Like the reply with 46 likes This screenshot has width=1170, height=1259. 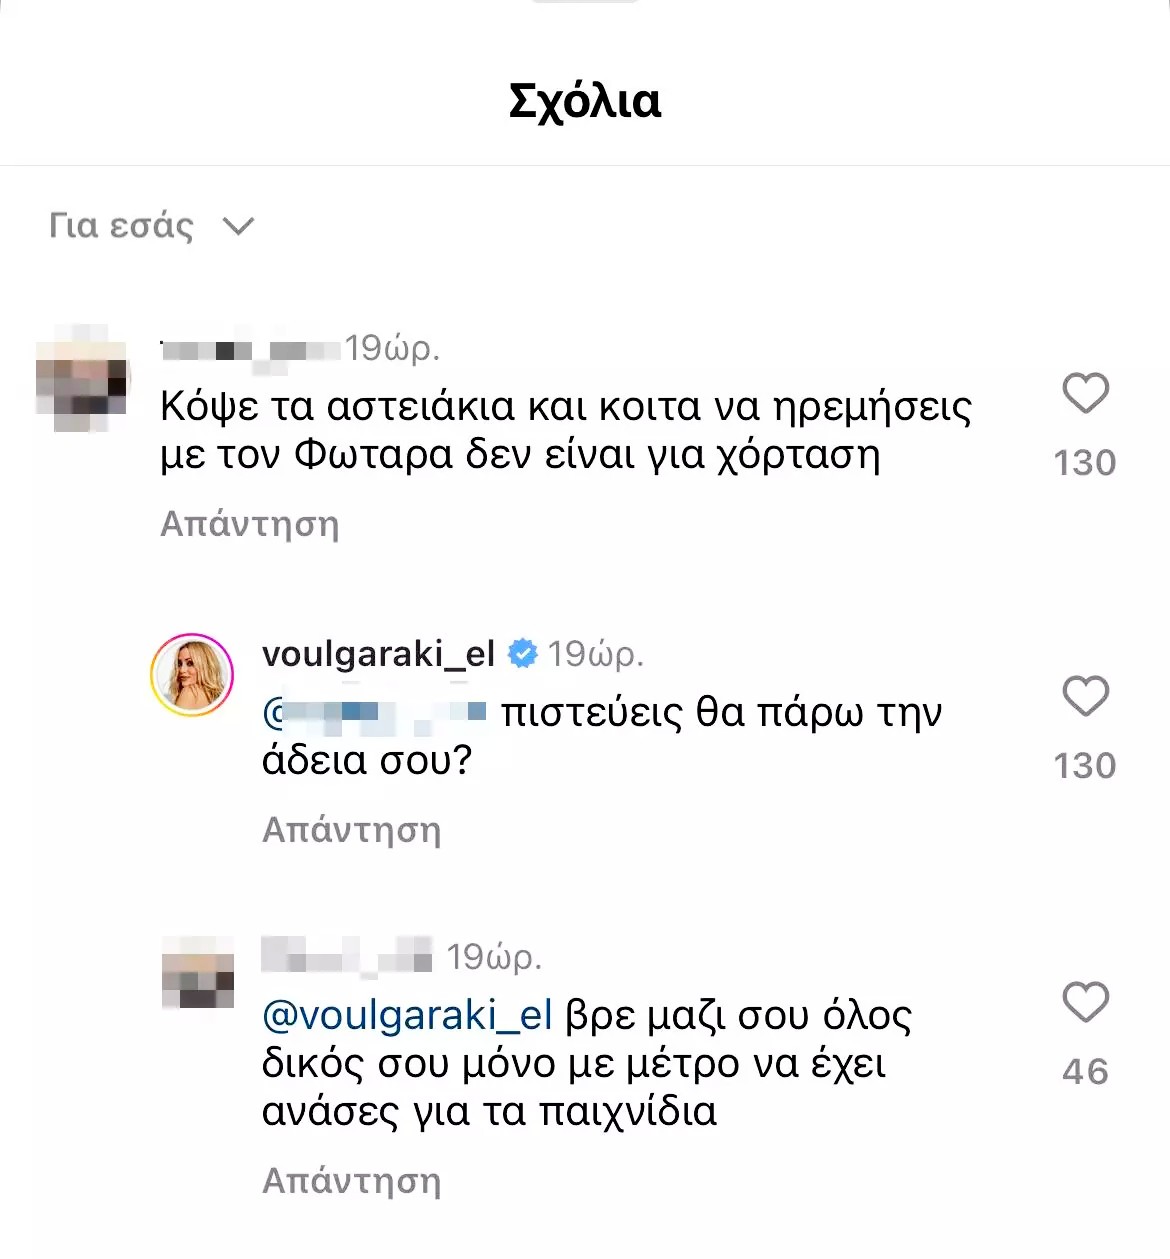pyautogui.click(x=1085, y=1002)
